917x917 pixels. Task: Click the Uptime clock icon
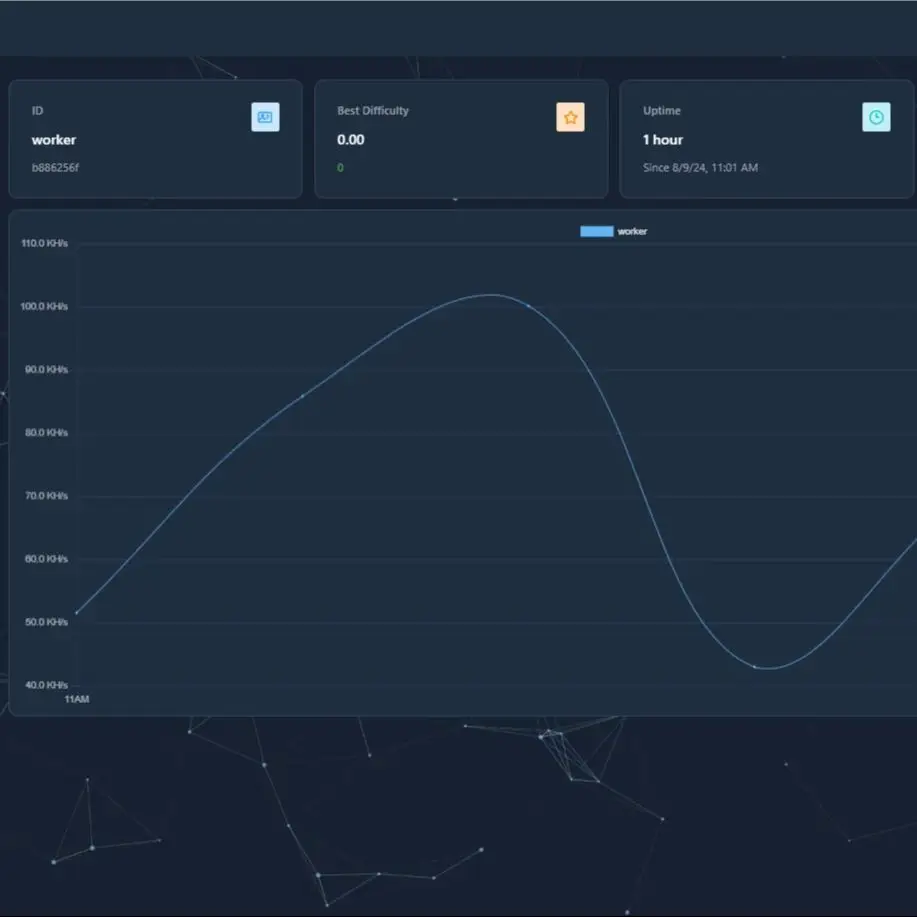[x=876, y=117]
